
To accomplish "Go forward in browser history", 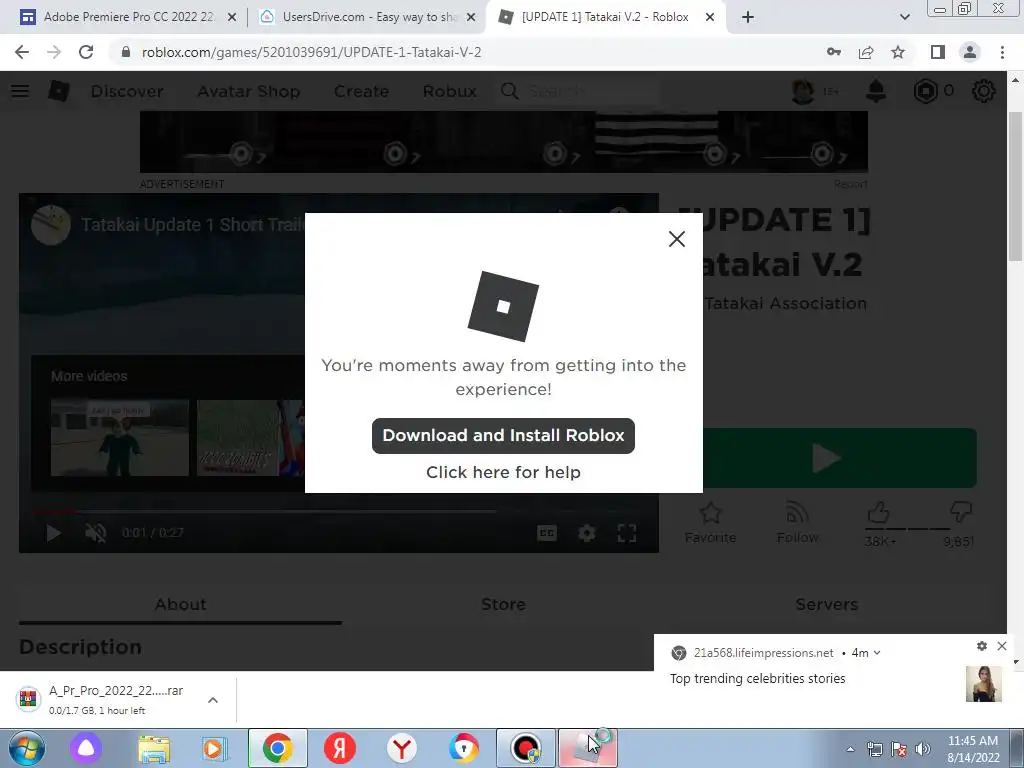I will 54,52.
